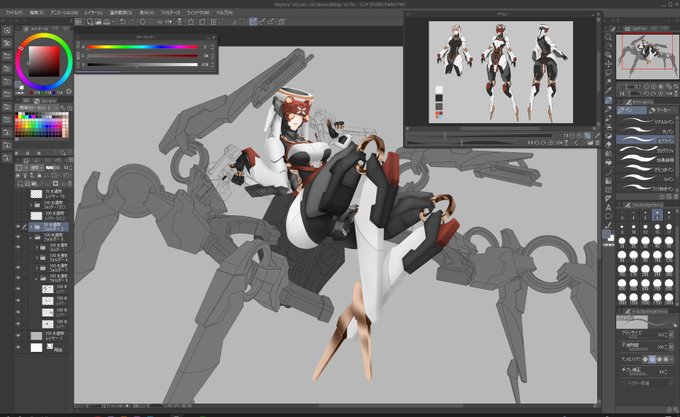Hide the gray レイヤー 1 layer
680x417 pixels.
(x=18, y=335)
